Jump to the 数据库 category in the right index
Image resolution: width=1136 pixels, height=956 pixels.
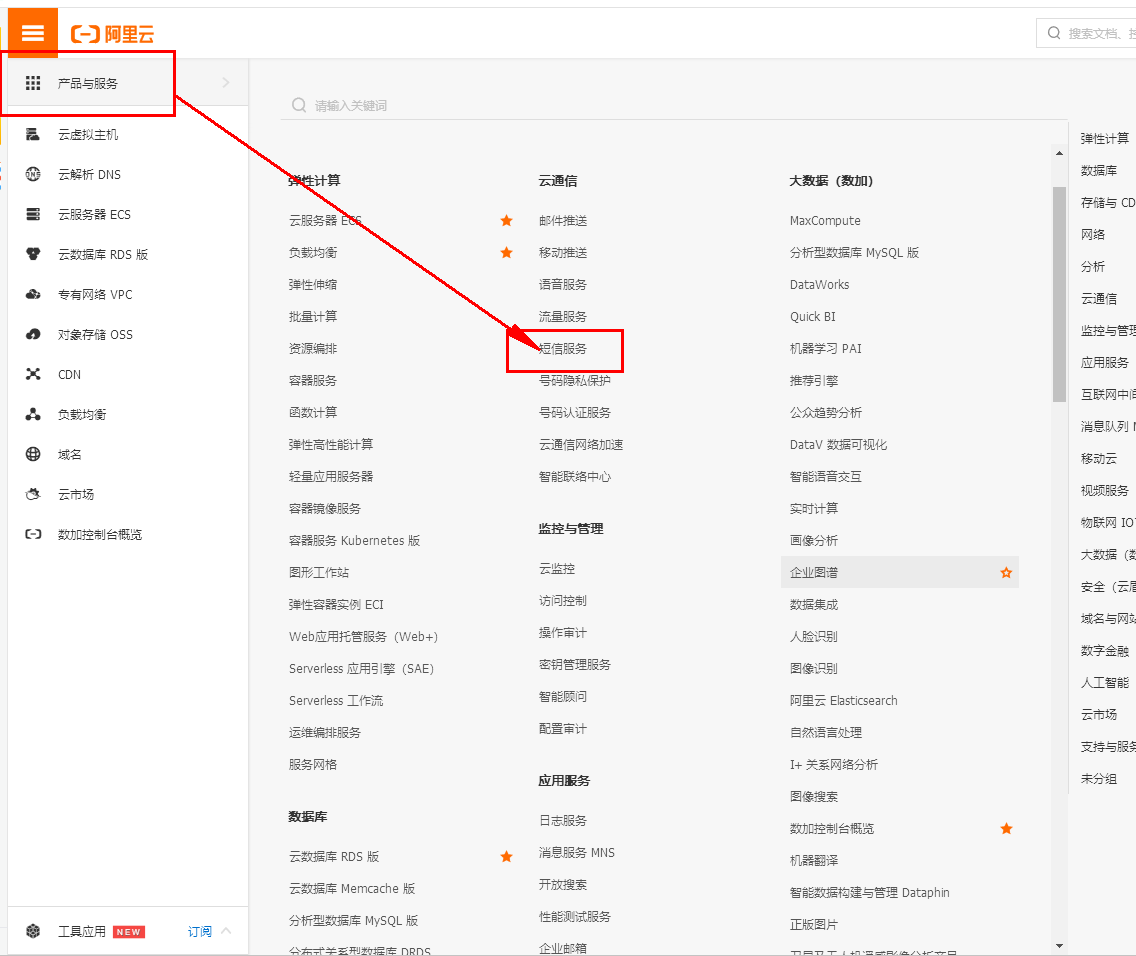pyautogui.click(x=1099, y=170)
